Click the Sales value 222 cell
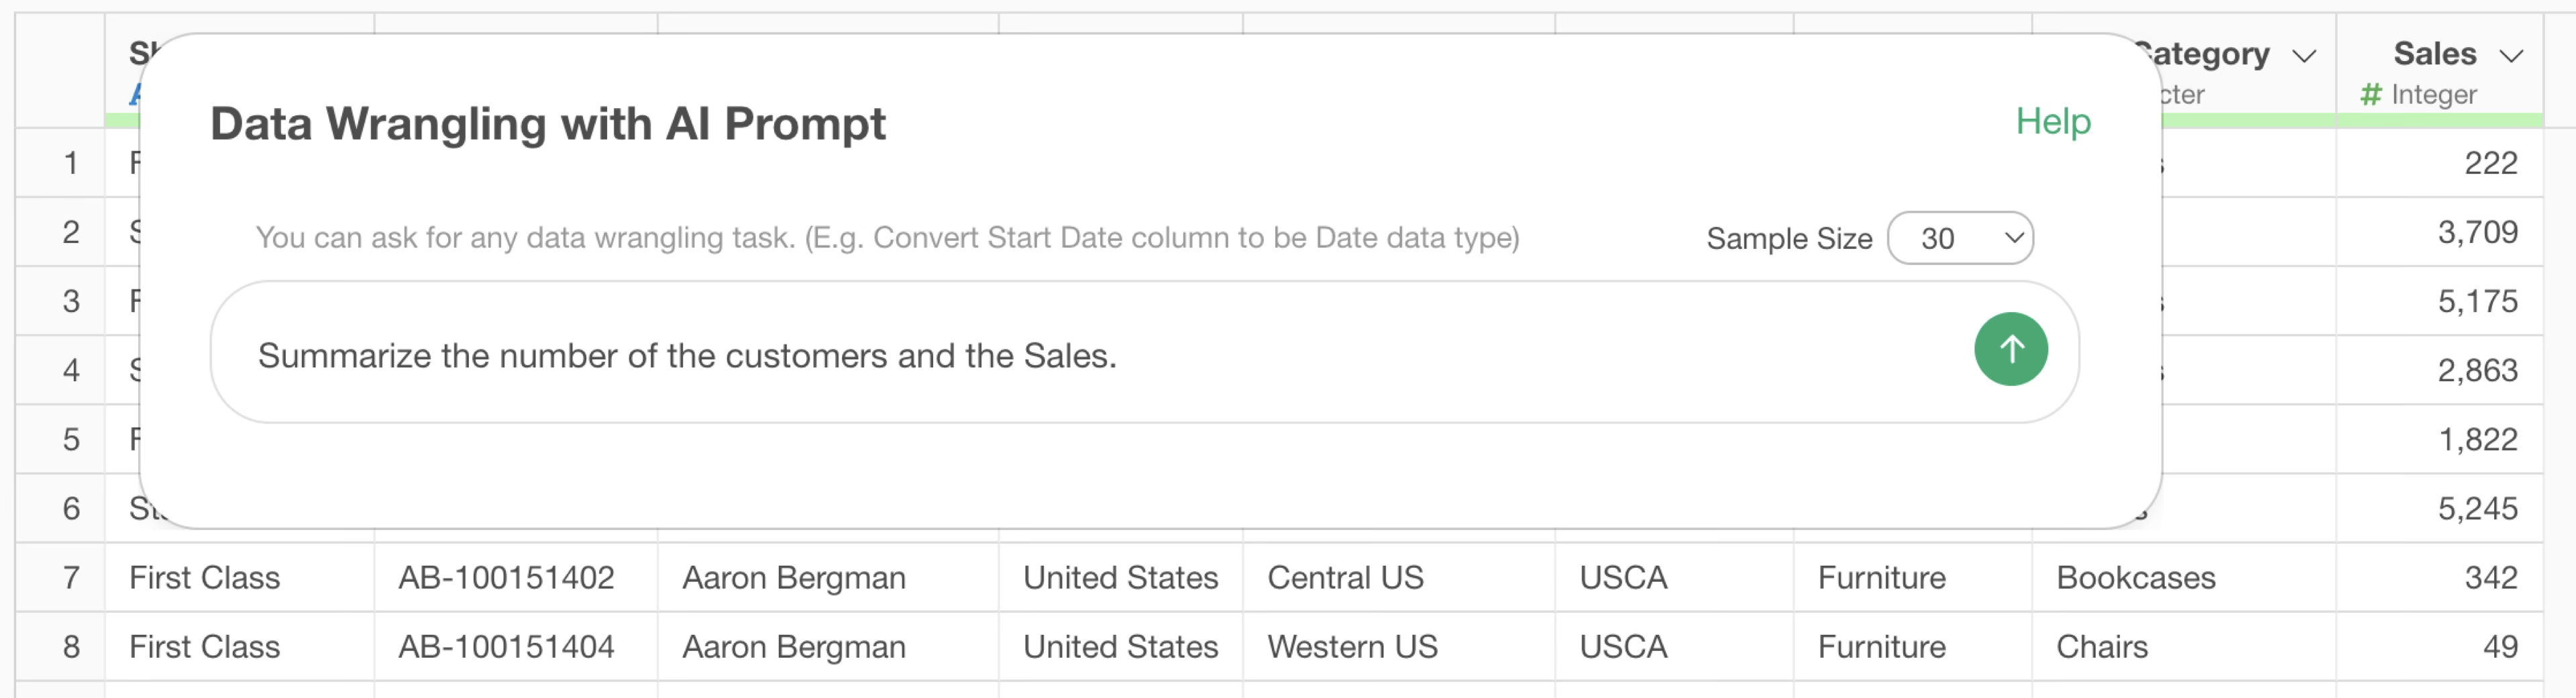 pyautogui.click(x=2489, y=163)
